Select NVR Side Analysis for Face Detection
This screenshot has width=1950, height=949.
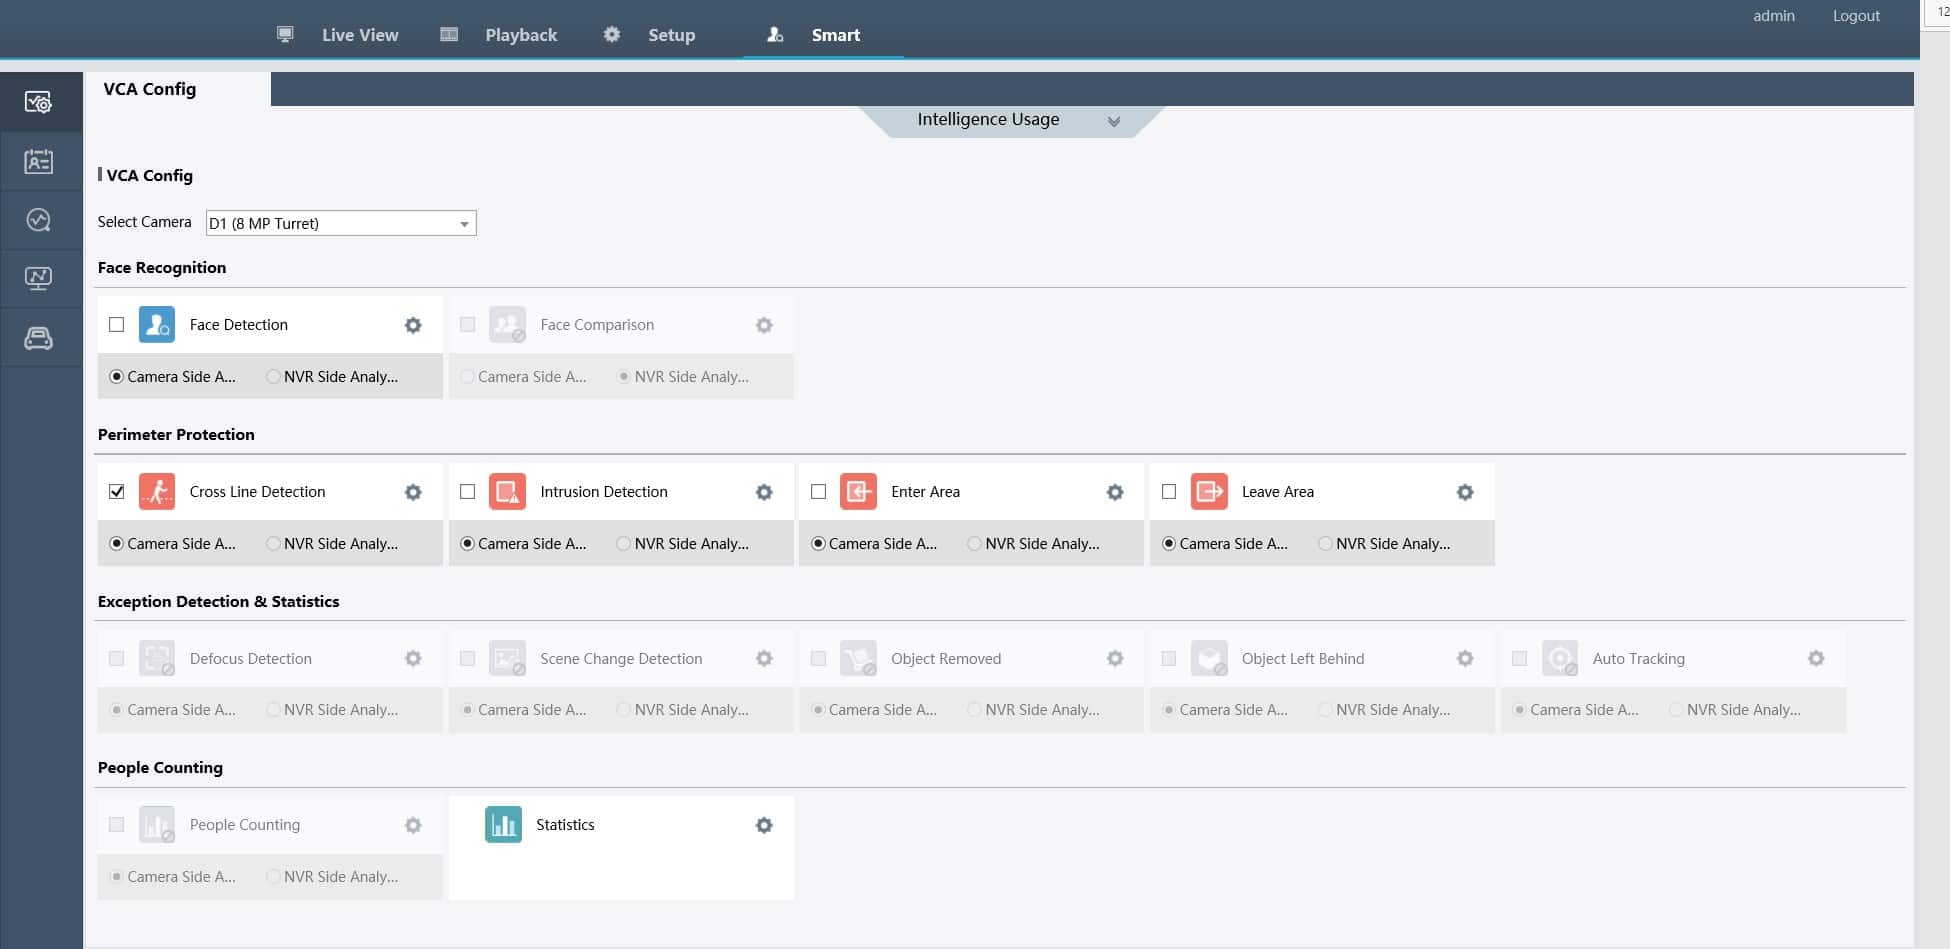click(x=273, y=377)
